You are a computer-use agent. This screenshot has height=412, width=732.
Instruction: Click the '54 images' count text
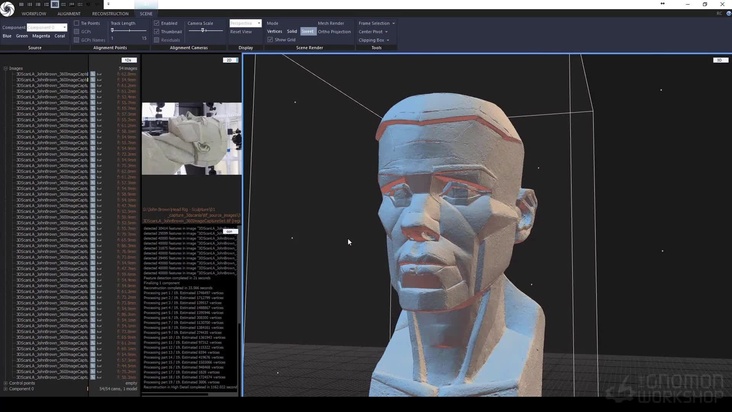point(127,69)
